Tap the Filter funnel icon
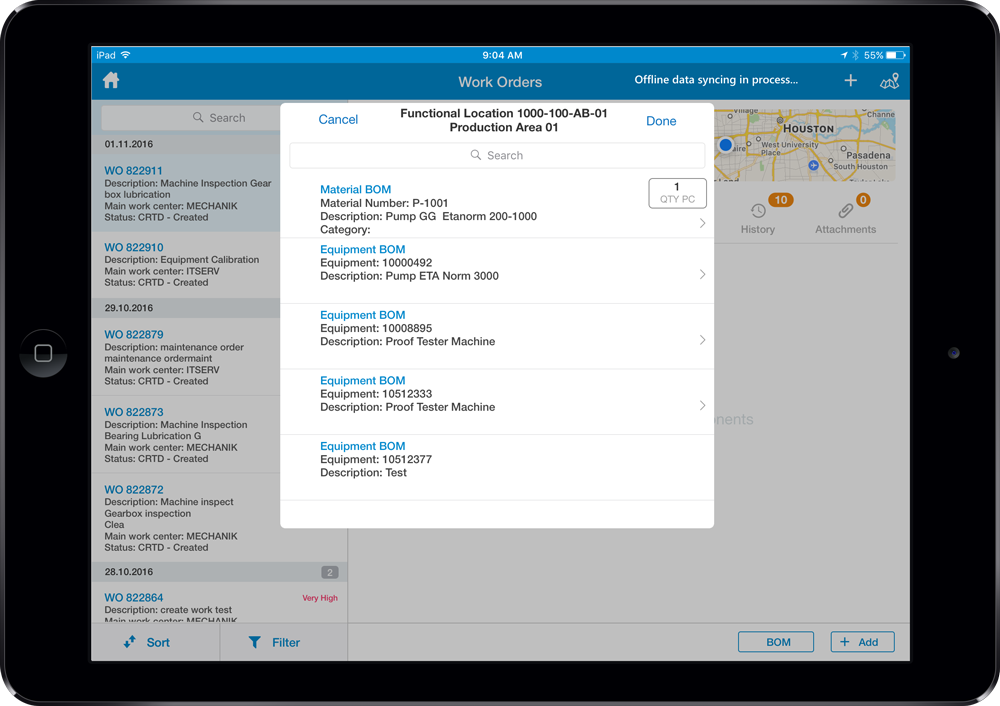Screen dimensions: 1000x706 pos(254,642)
